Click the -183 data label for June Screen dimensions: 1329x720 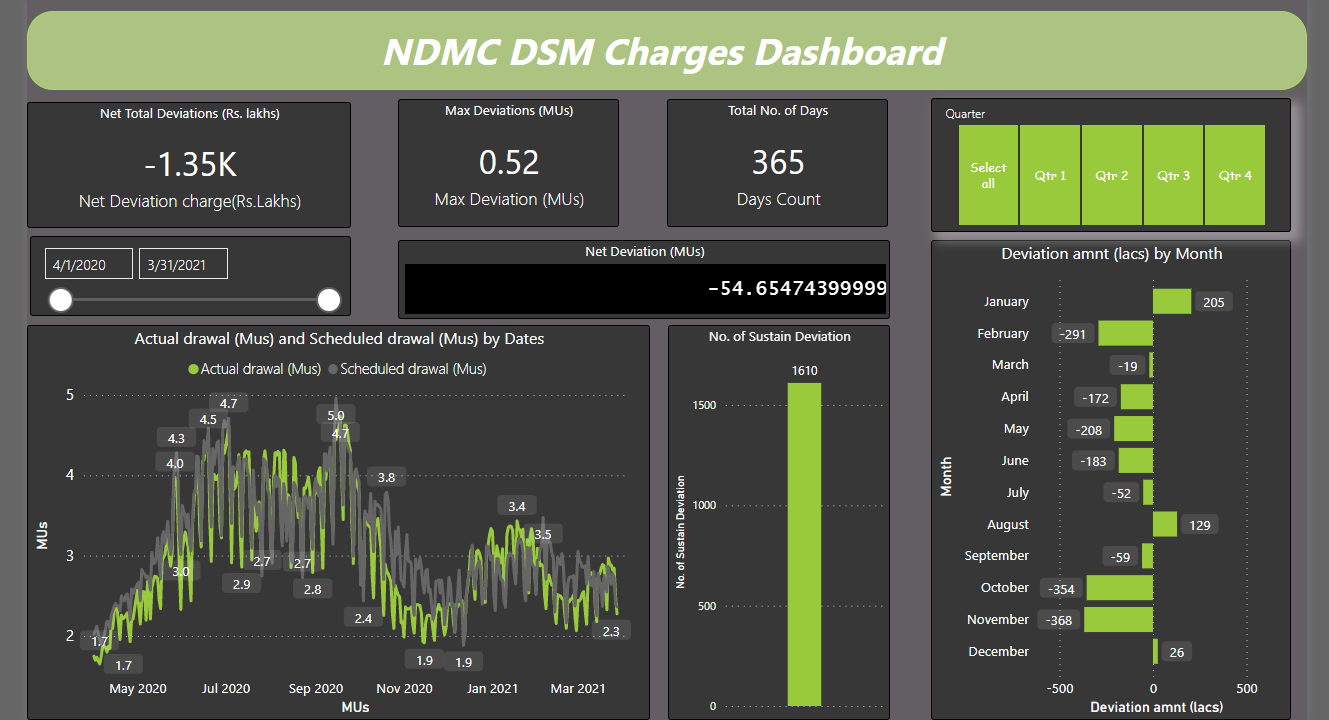click(x=1093, y=461)
